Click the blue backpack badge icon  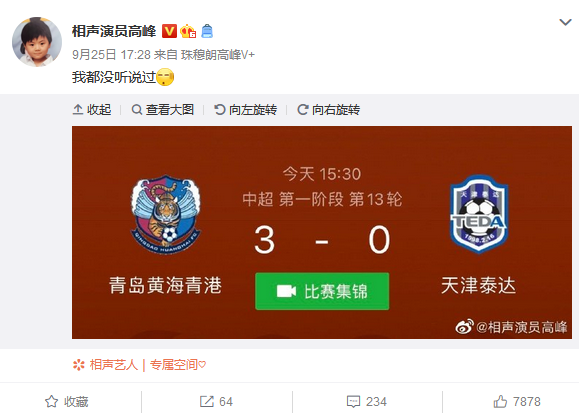207,31
